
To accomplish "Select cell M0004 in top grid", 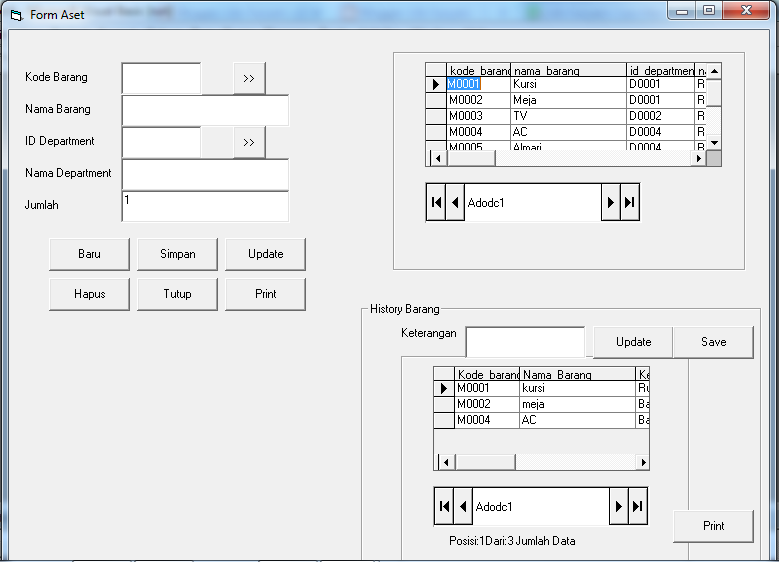I will click(x=478, y=132).
